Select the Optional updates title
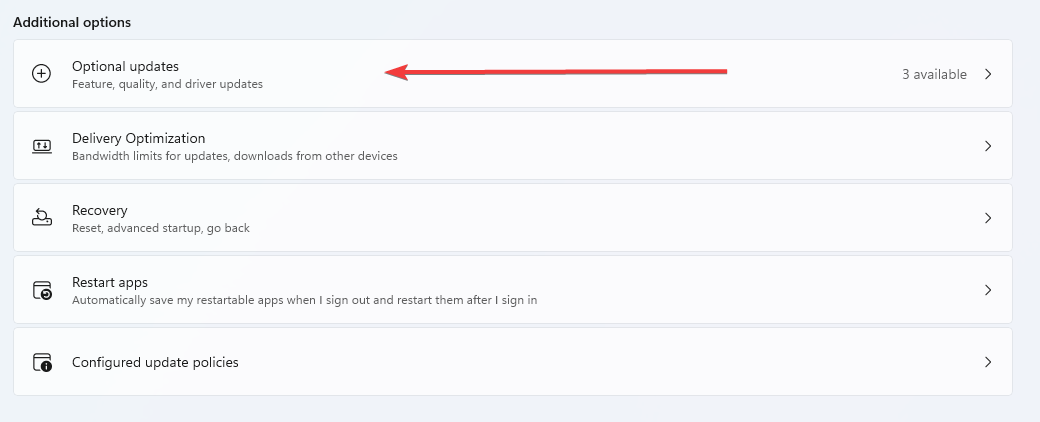Screen dimensions: 1040x422 125,66
